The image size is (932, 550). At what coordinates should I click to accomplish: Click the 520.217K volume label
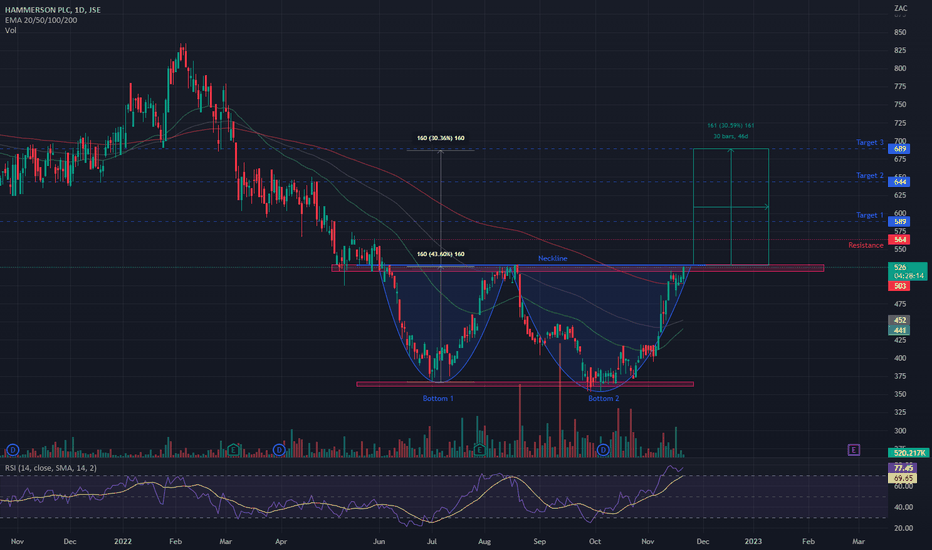click(908, 453)
